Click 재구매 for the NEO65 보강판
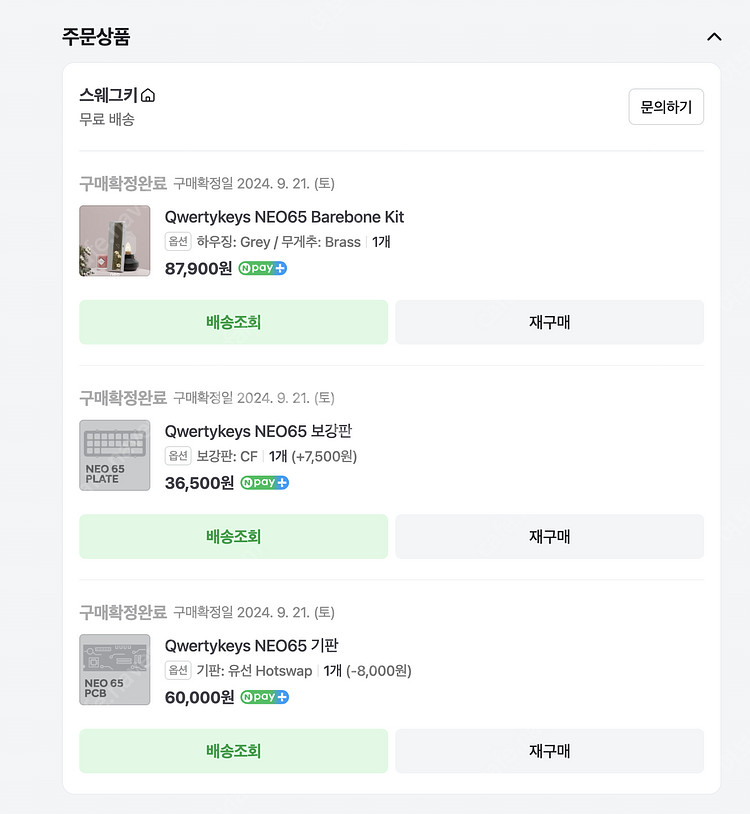750x814 pixels. pos(549,536)
